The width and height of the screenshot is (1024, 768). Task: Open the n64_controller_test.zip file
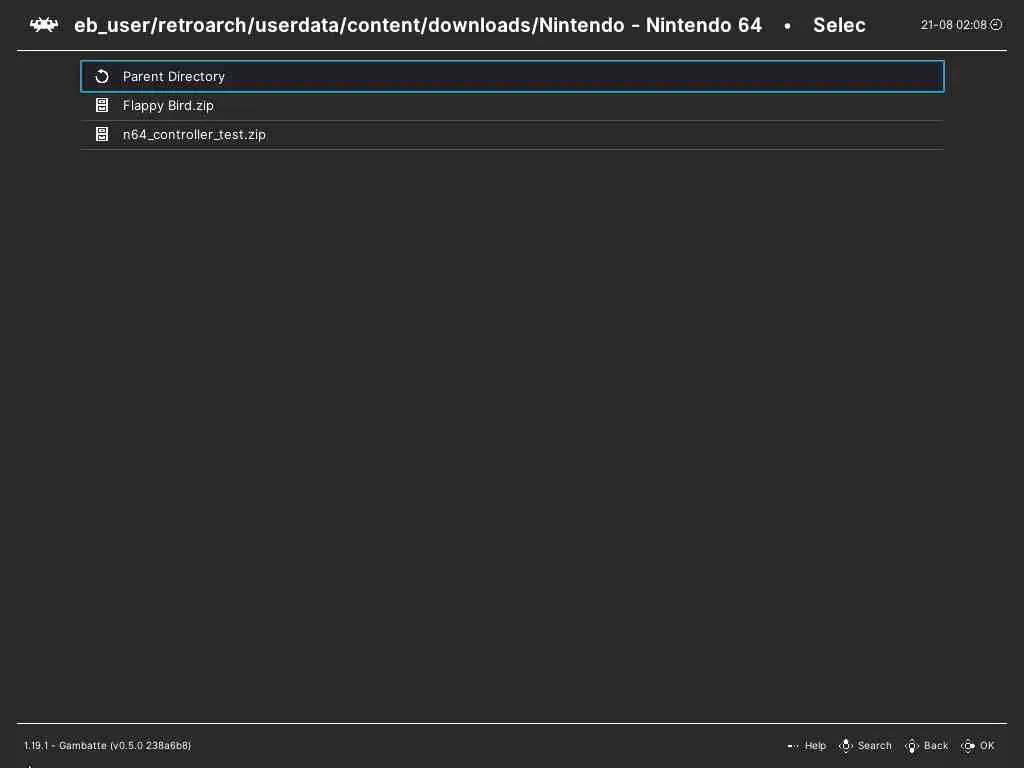[512, 135]
